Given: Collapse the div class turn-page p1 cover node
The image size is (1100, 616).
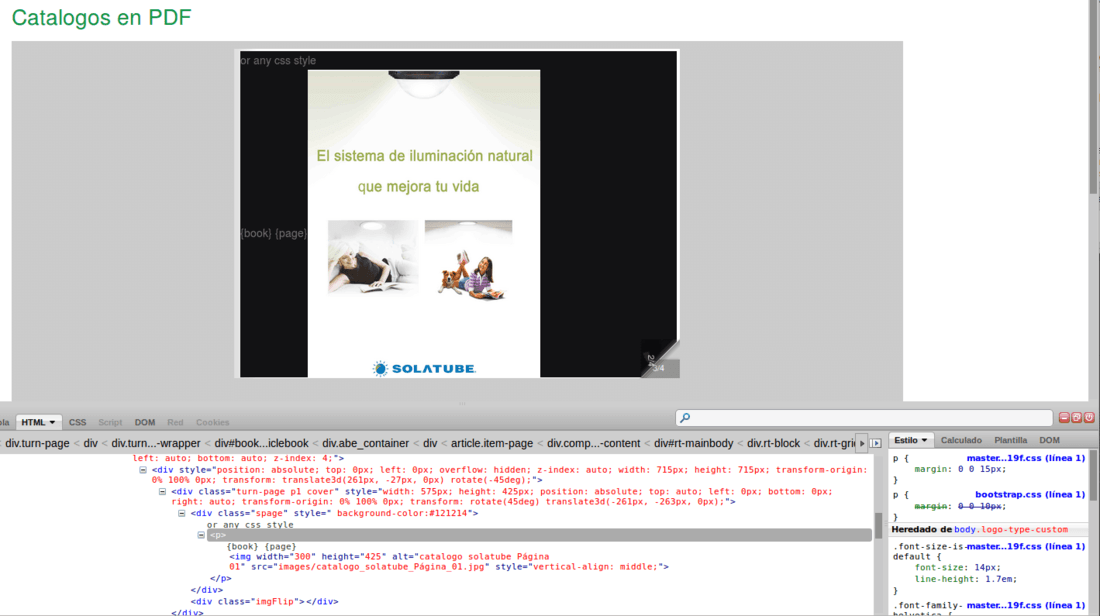Looking at the screenshot, I should [x=162, y=492].
